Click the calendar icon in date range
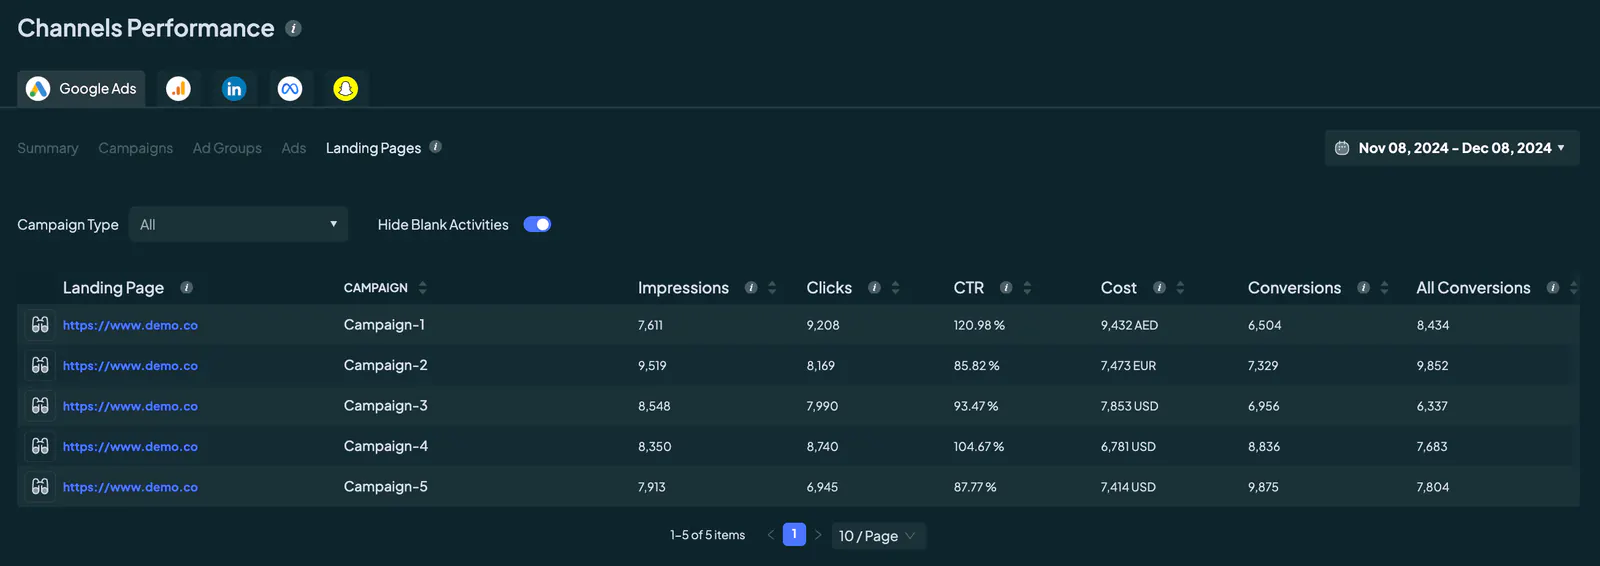 click(x=1342, y=148)
